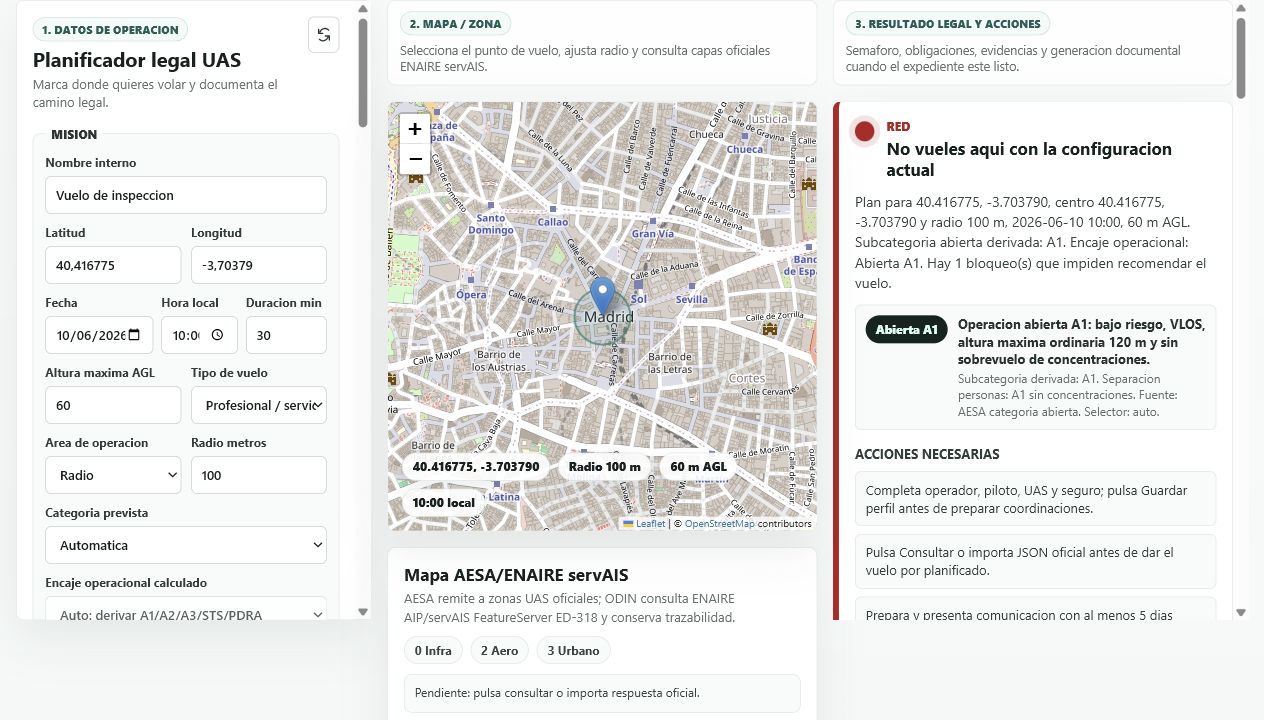
Task: Click the Callao label on the map
Action: tap(553, 222)
